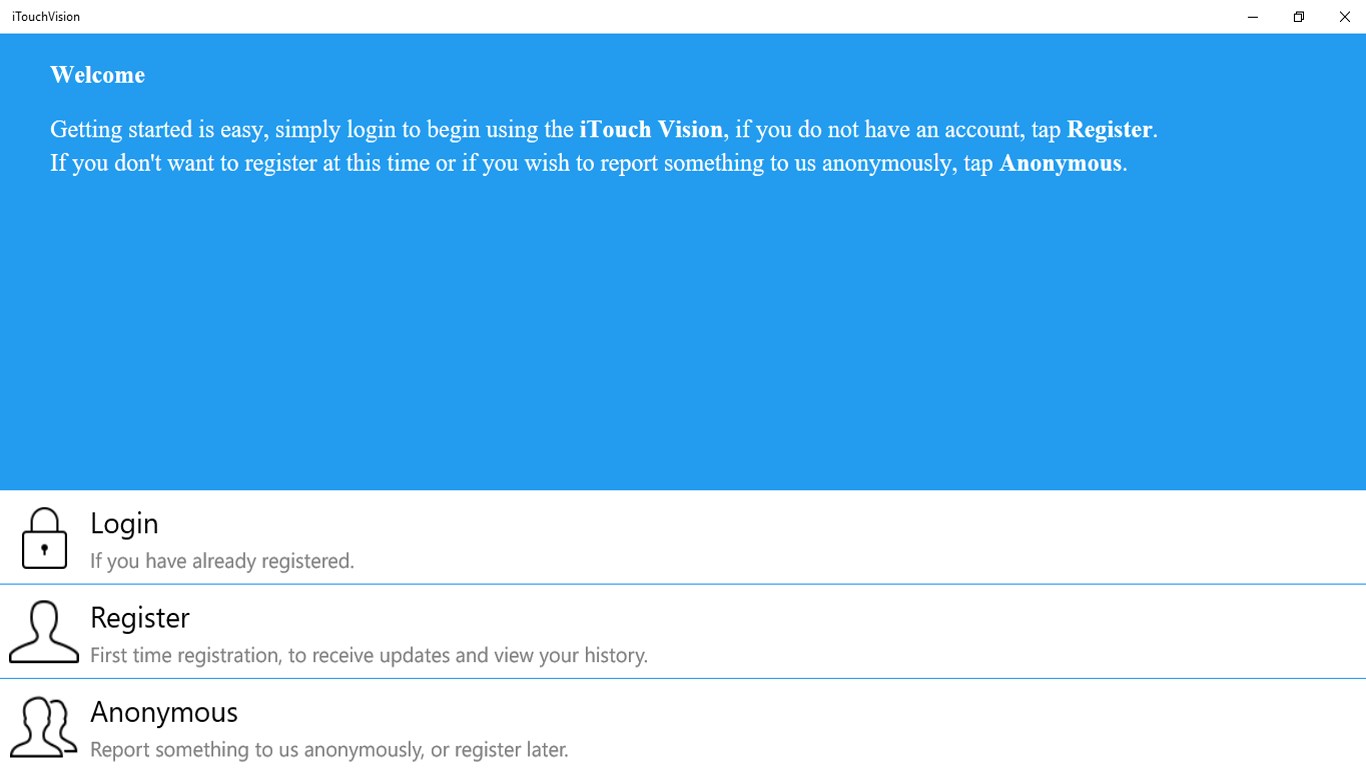
Task: Click bold "Anonymous" word in welcome paragraph
Action: click(1060, 163)
